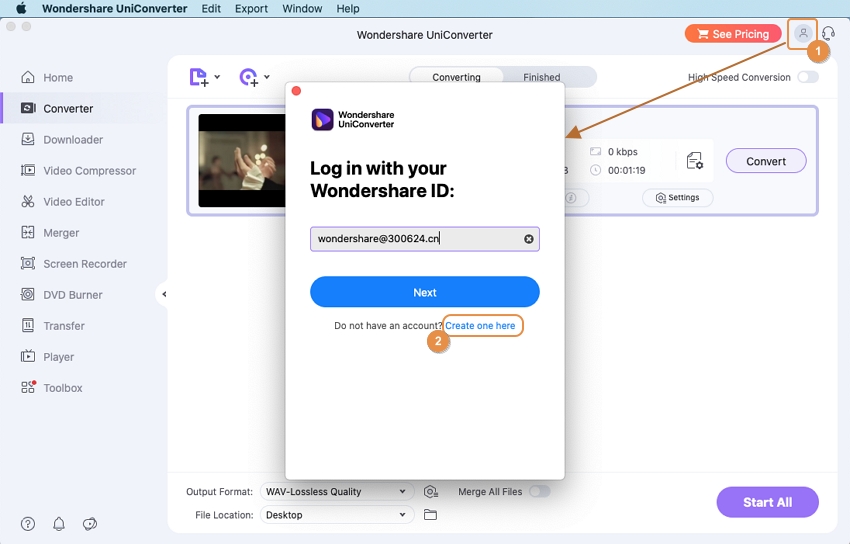Image resolution: width=850 pixels, height=544 pixels.
Task: Toggle the High Speed Conversion switch
Action: point(807,77)
